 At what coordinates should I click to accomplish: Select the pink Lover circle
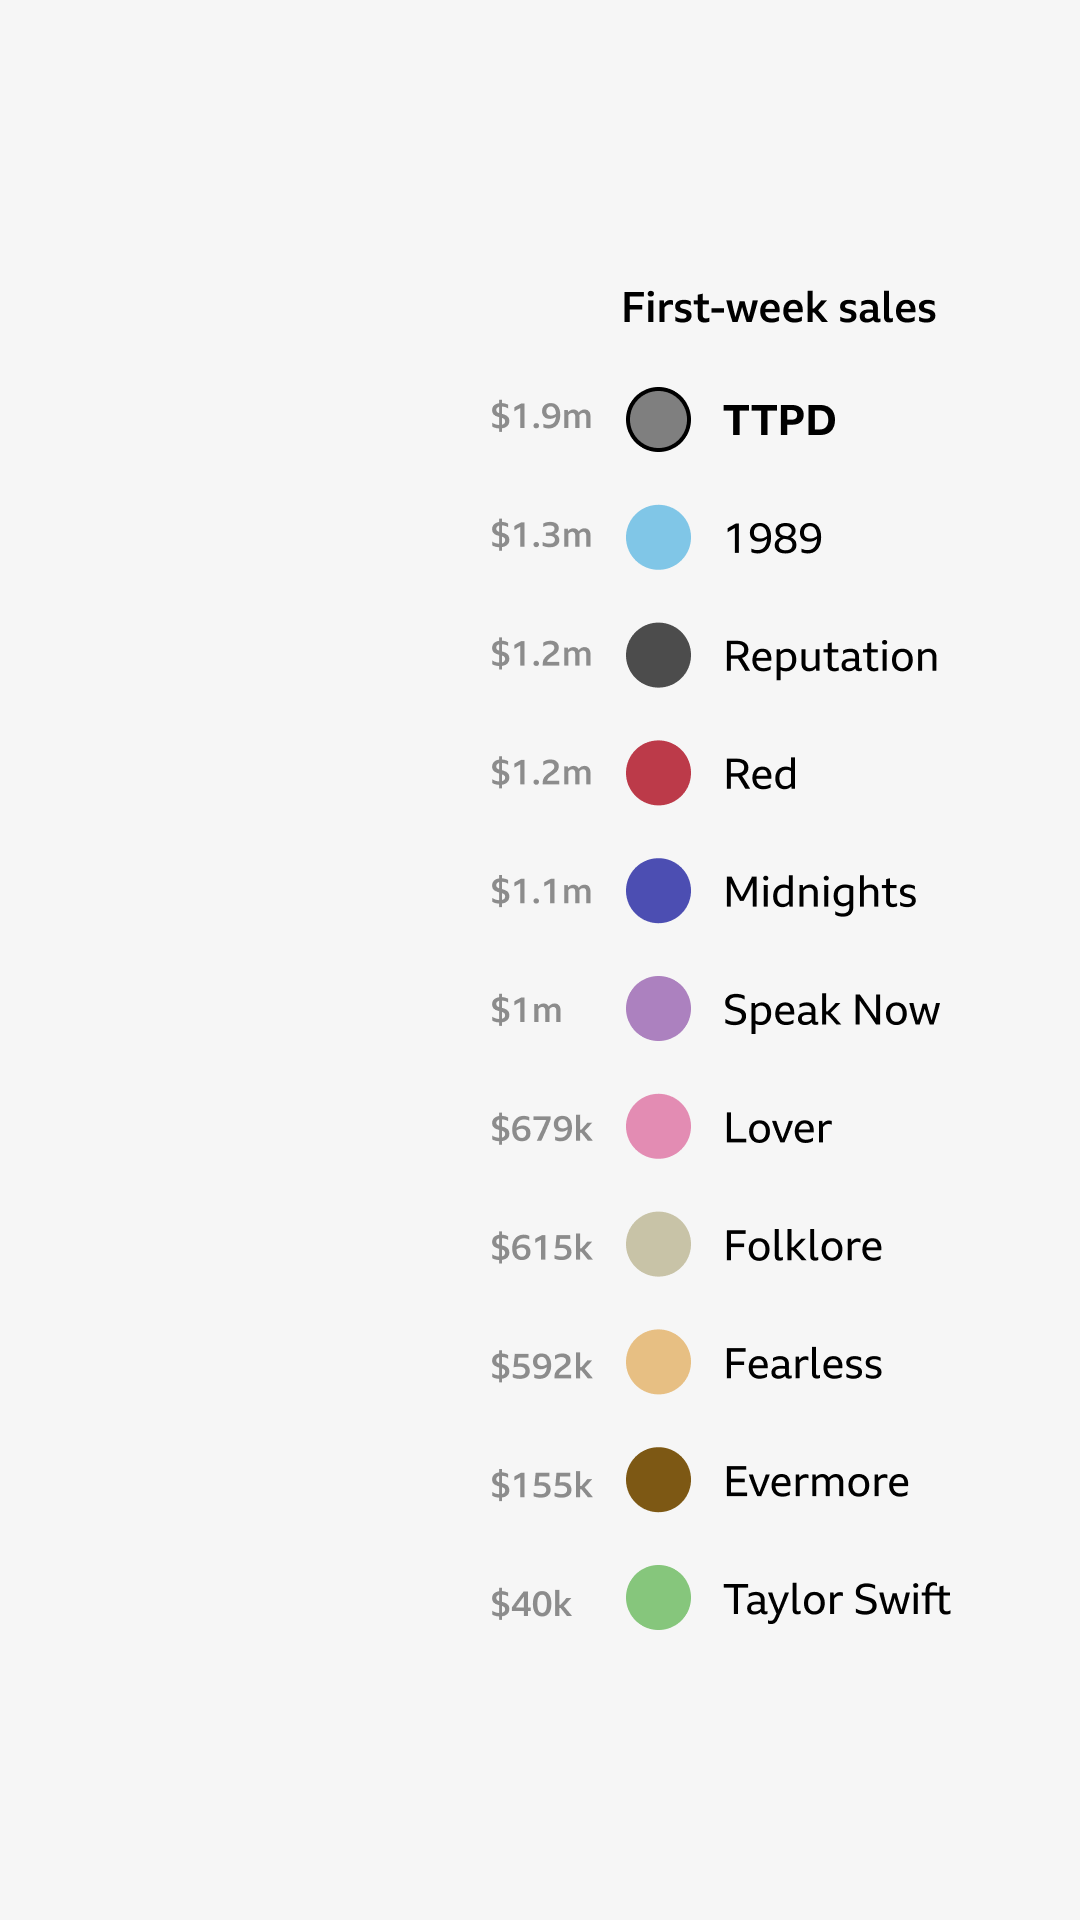pos(658,1126)
